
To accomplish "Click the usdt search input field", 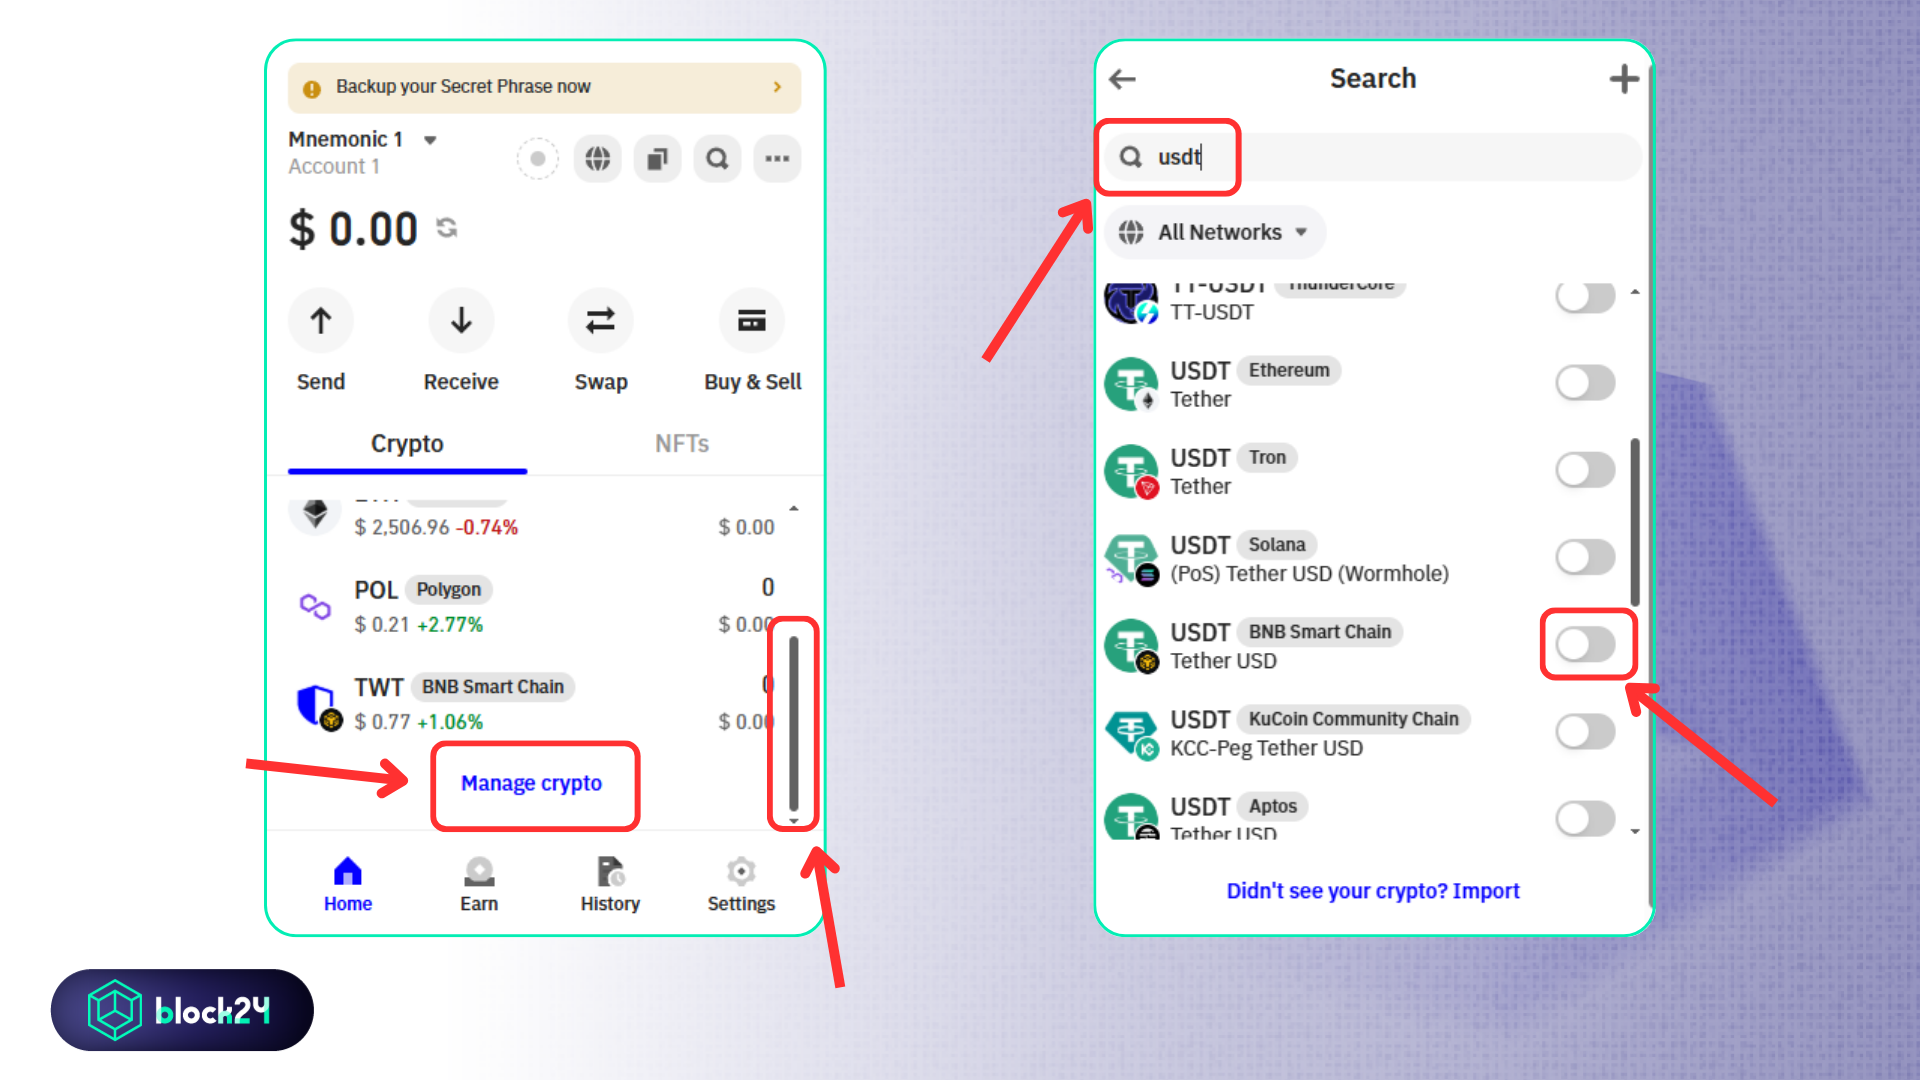I will tap(1372, 157).
